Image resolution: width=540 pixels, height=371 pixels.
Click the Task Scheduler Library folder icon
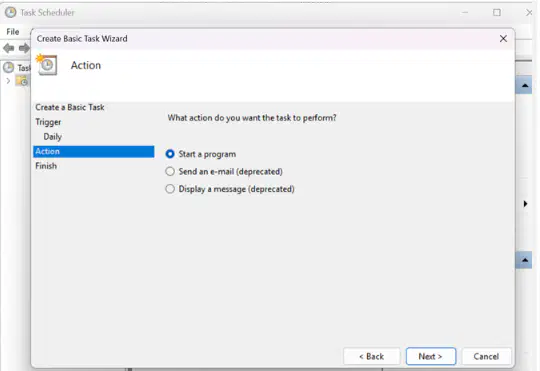pyautogui.click(x=22, y=81)
